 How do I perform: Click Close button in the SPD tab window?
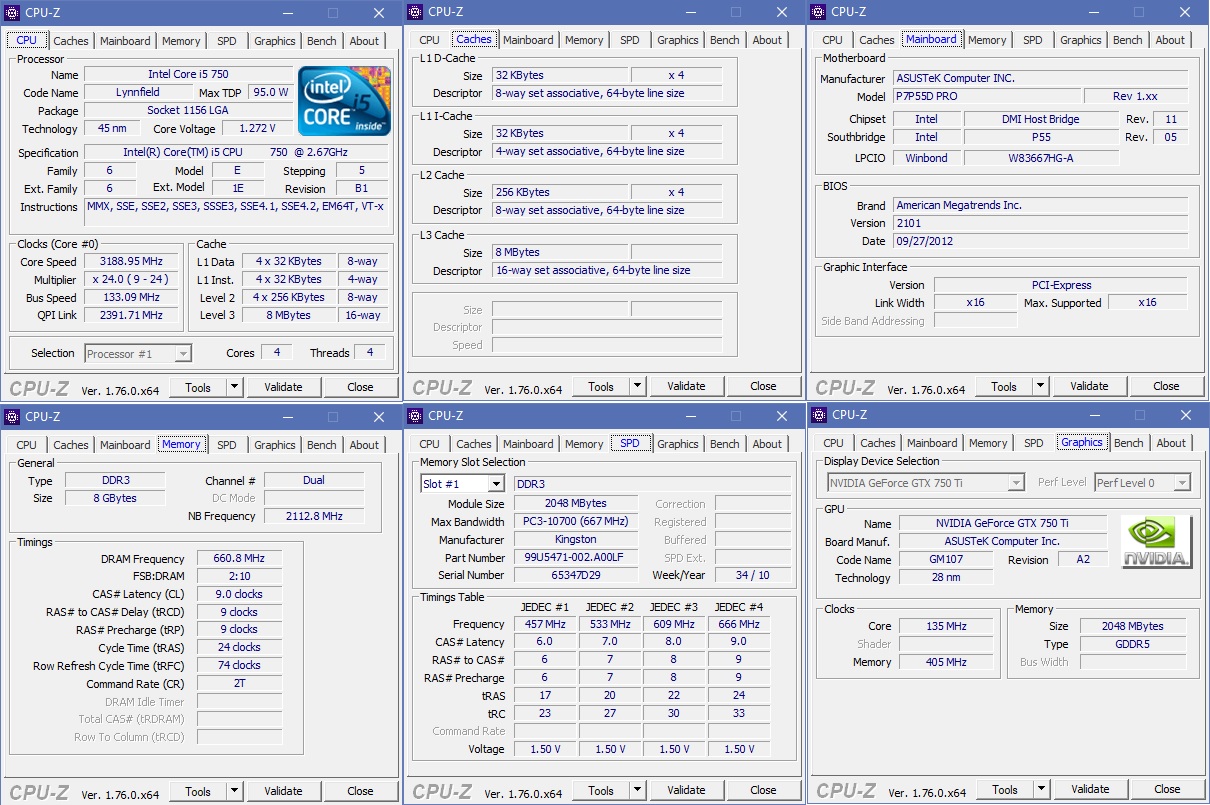point(763,790)
